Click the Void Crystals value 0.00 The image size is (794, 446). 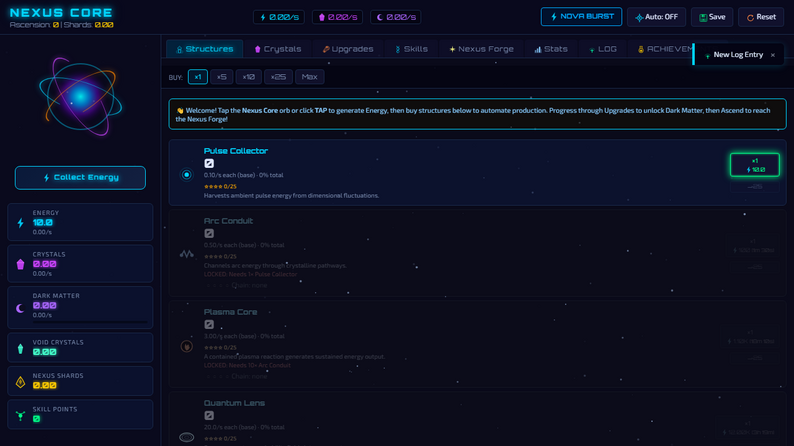[x=45, y=352]
